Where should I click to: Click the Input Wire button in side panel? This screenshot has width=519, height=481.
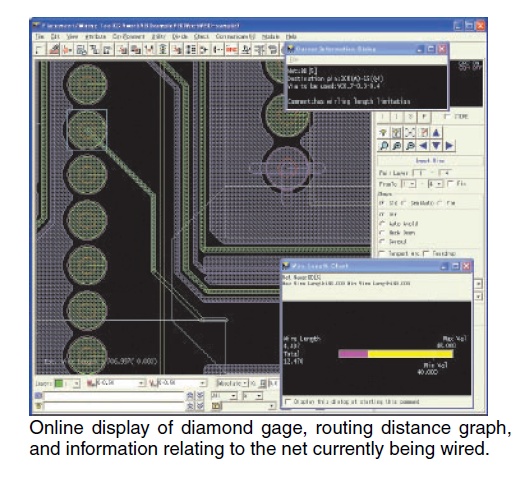click(x=430, y=161)
